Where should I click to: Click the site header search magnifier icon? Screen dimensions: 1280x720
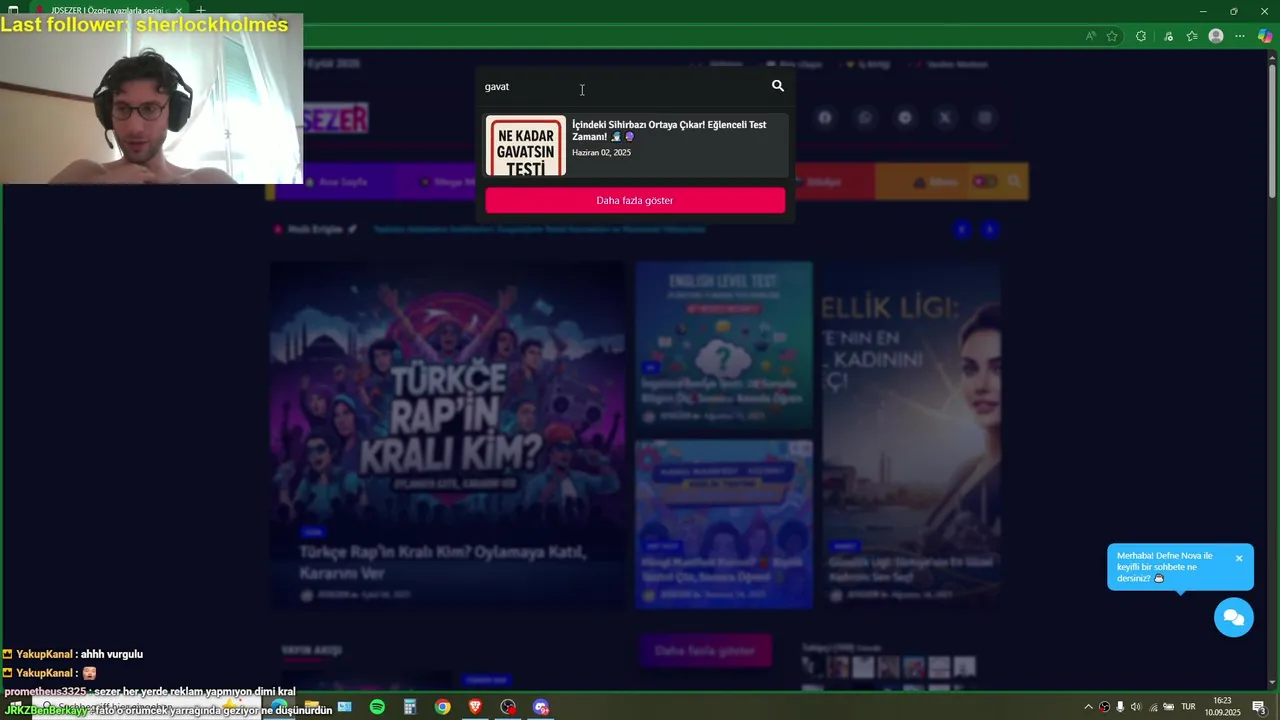point(1014,182)
